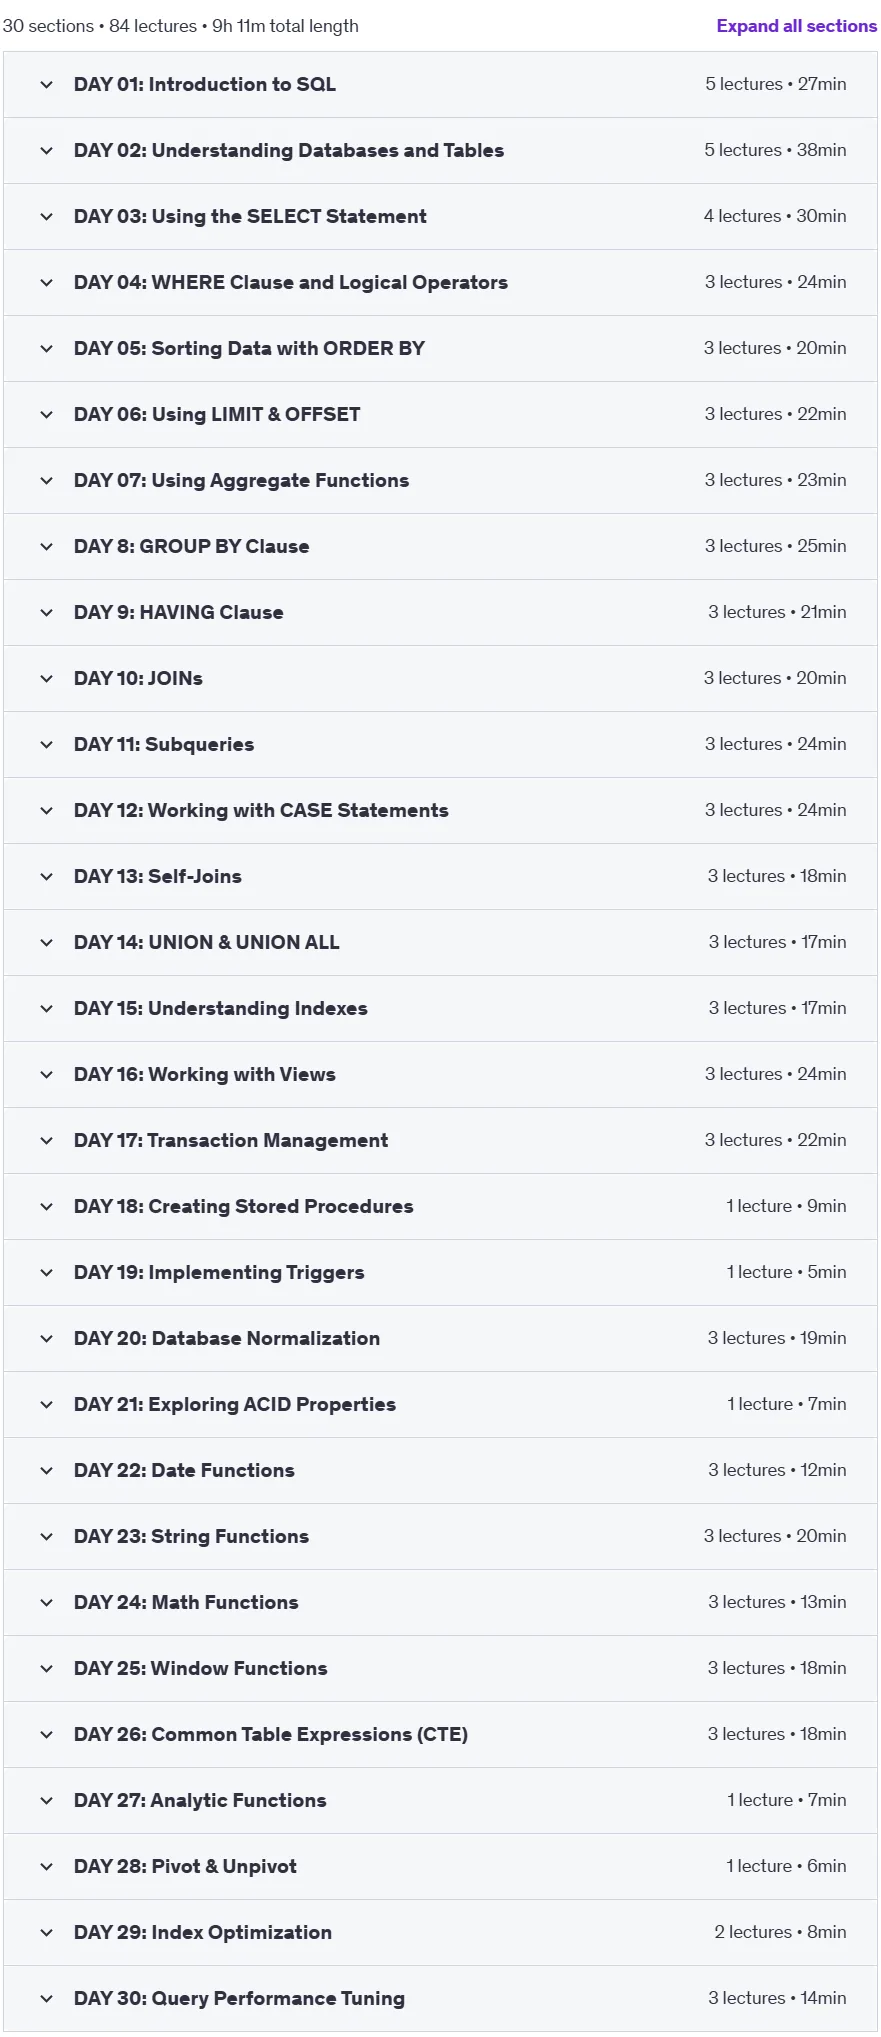
Task: Expand DAY 04: WHERE Clause and Logical Operators
Action: coord(440,283)
